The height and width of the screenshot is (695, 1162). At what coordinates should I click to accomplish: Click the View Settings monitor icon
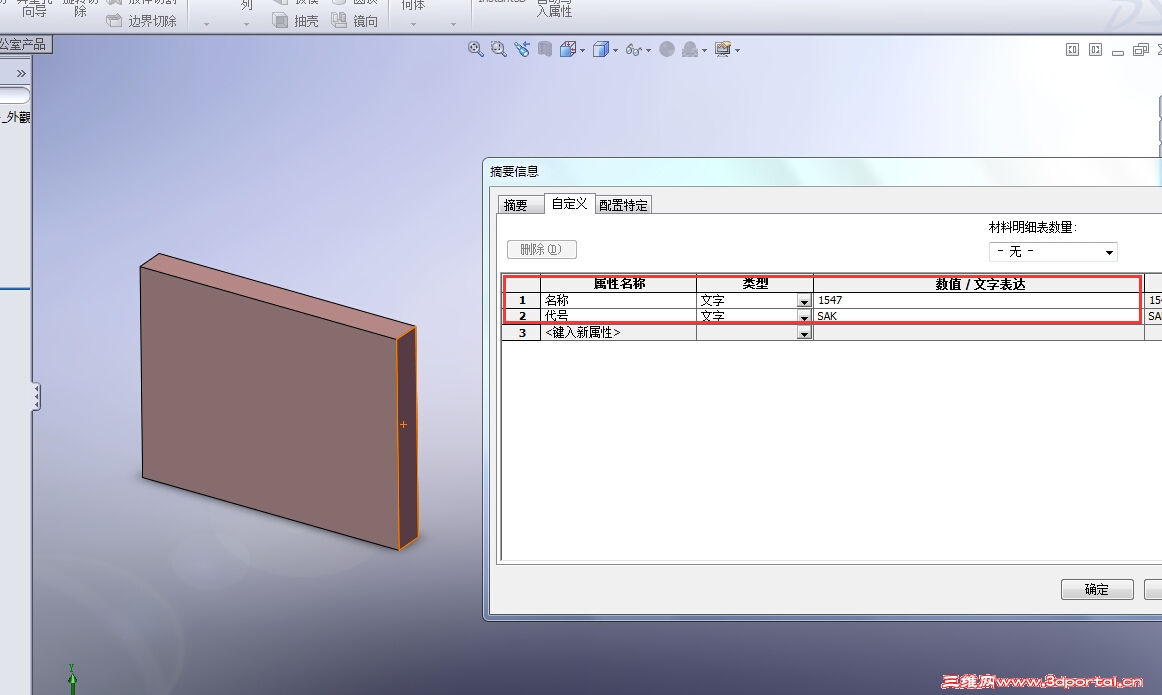[723, 49]
